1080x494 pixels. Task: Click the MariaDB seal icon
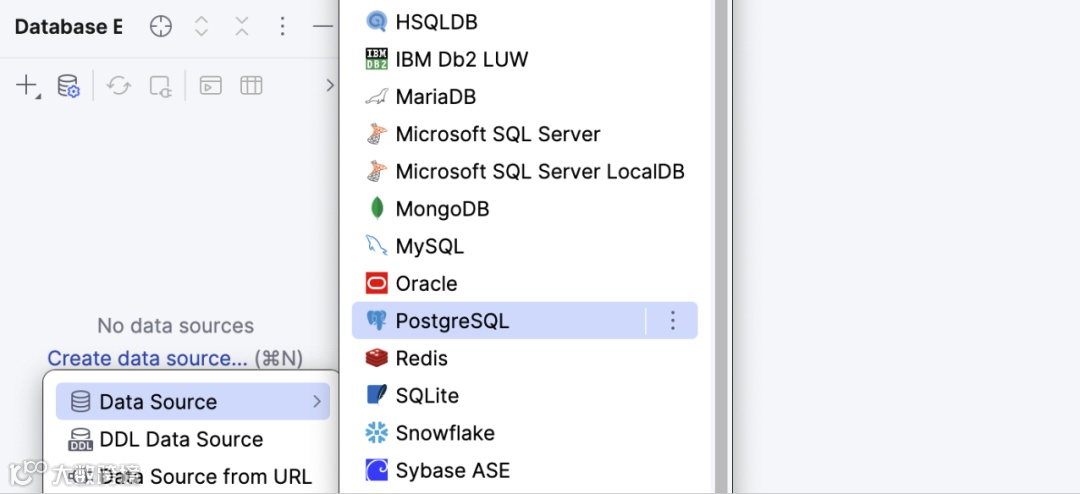point(377,97)
